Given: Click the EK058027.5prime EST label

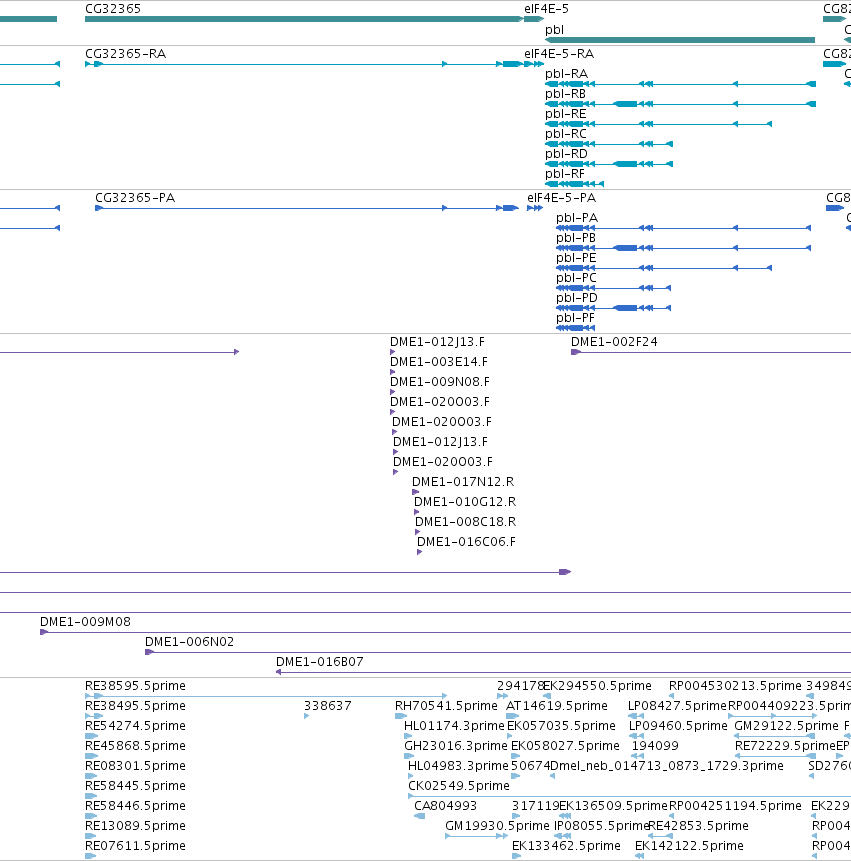Looking at the screenshot, I should point(565,746).
